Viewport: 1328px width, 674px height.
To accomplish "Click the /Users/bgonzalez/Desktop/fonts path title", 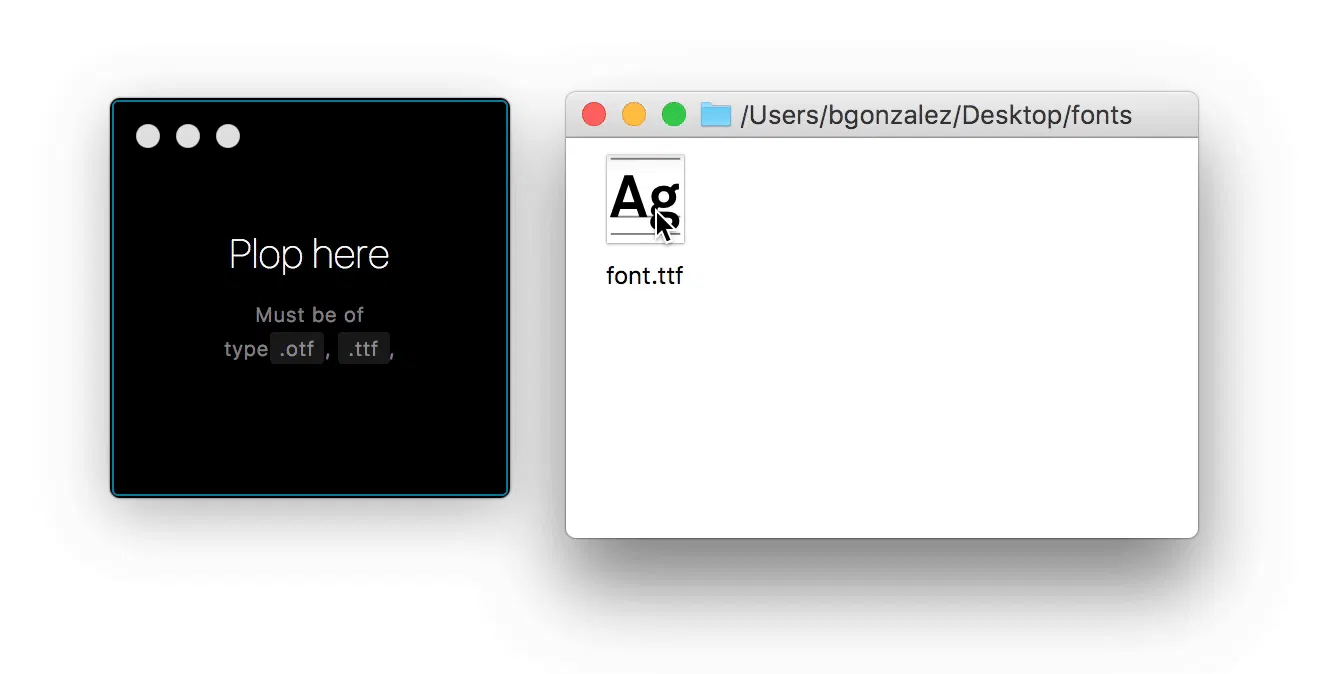I will (x=936, y=115).
